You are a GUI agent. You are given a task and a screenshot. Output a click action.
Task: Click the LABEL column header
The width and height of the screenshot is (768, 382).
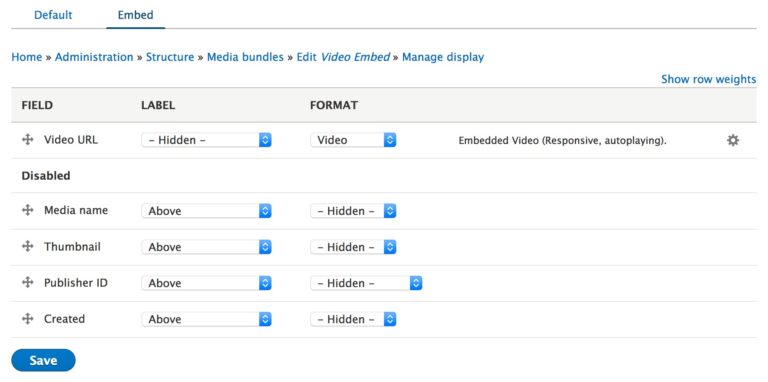click(x=158, y=105)
